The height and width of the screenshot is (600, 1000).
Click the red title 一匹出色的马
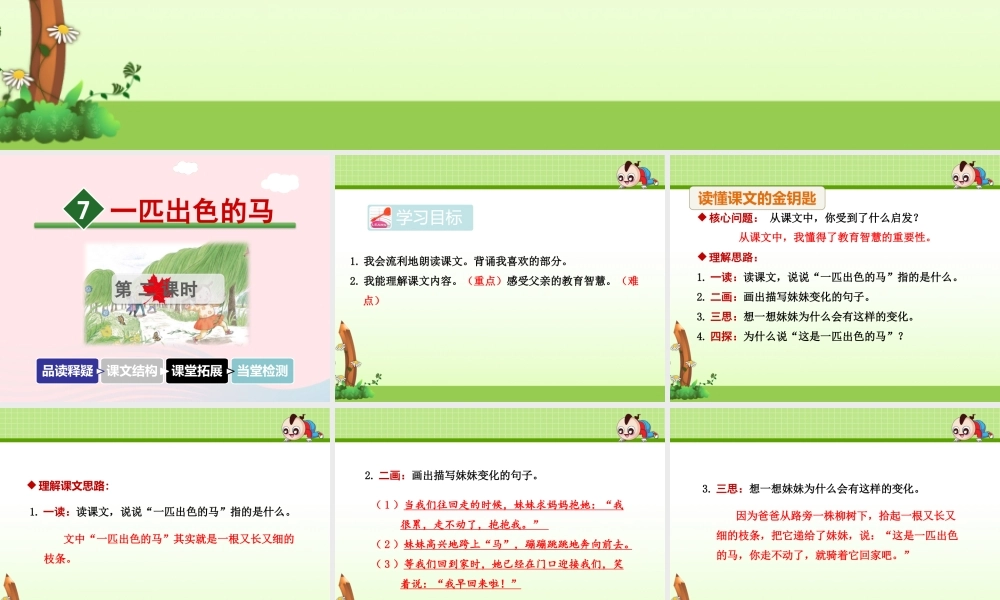pyautogui.click(x=192, y=210)
